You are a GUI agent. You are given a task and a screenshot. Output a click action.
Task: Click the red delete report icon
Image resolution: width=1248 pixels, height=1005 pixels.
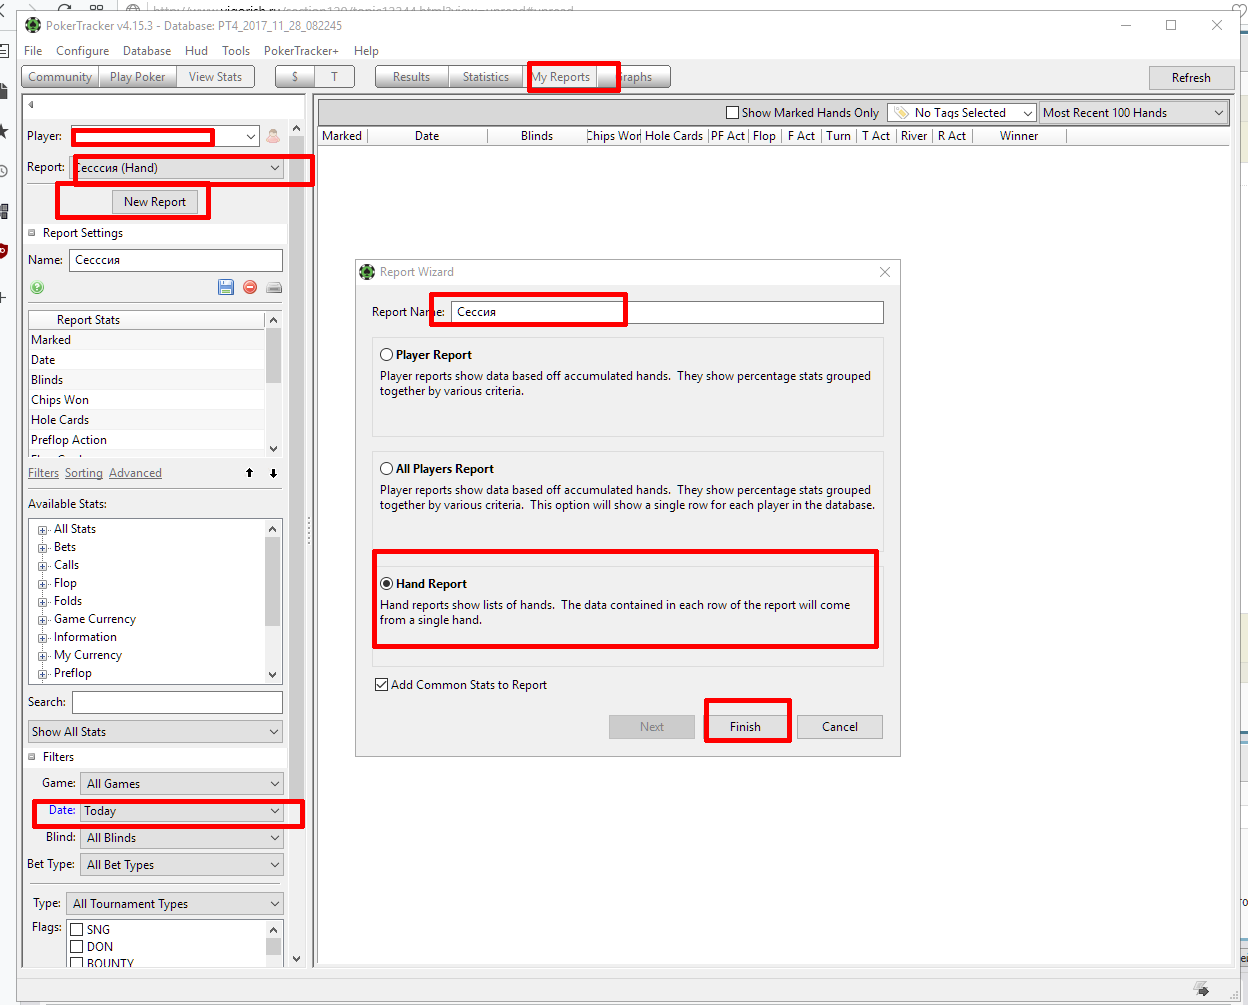pyautogui.click(x=250, y=287)
